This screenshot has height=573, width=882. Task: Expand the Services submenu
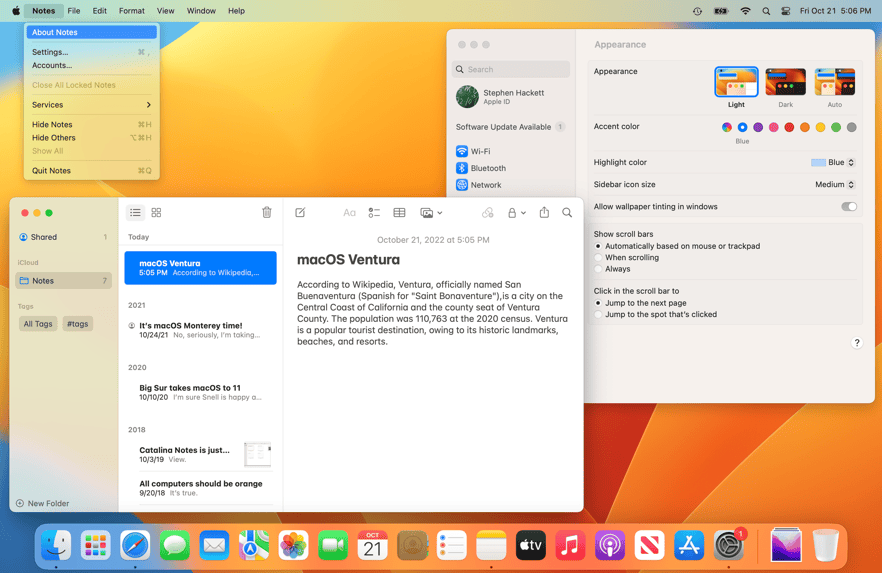(91, 105)
